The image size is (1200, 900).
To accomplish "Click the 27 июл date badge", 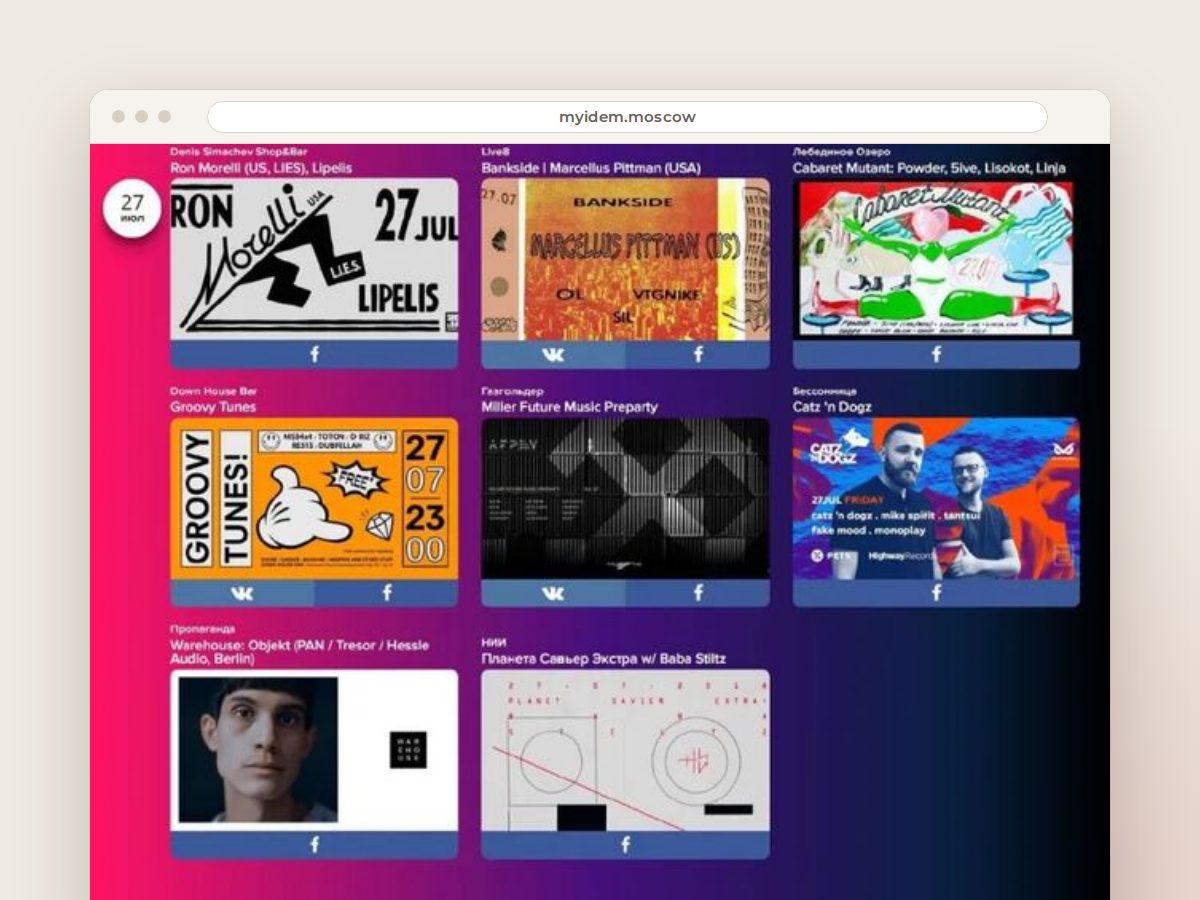I will click(x=132, y=208).
